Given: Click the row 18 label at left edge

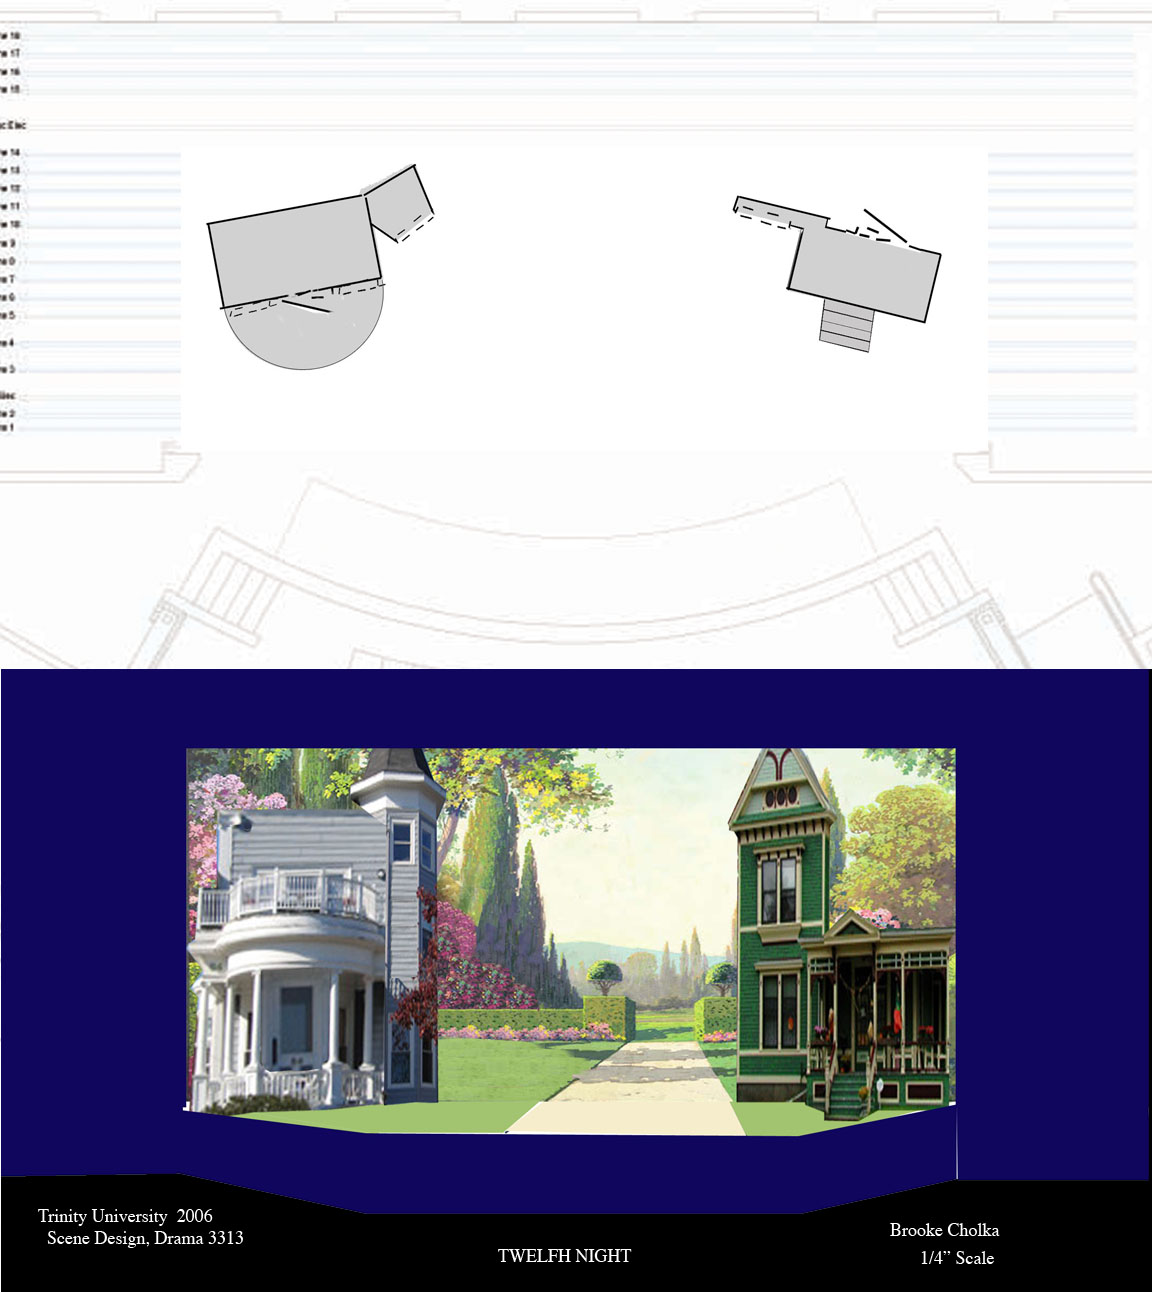Looking at the screenshot, I should (x=10, y=35).
